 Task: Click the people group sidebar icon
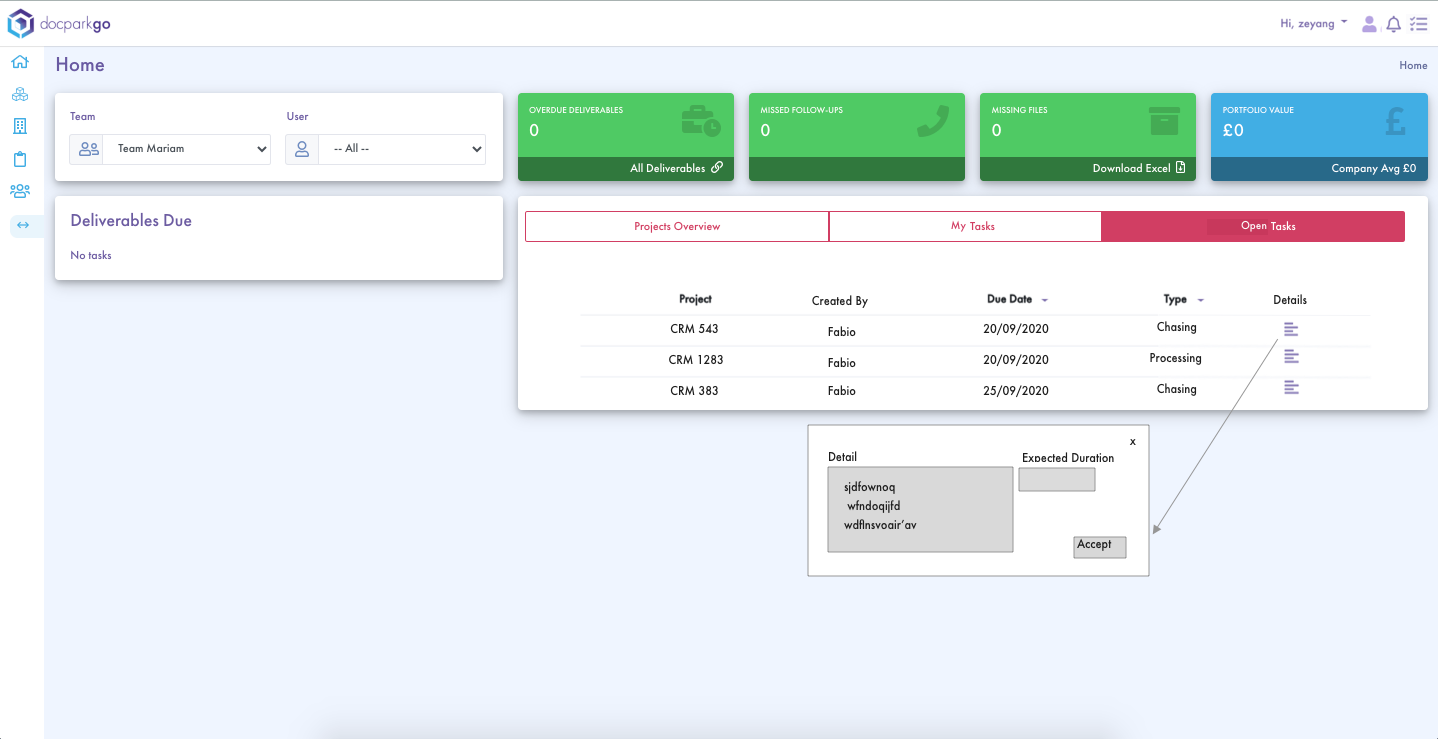[20, 191]
